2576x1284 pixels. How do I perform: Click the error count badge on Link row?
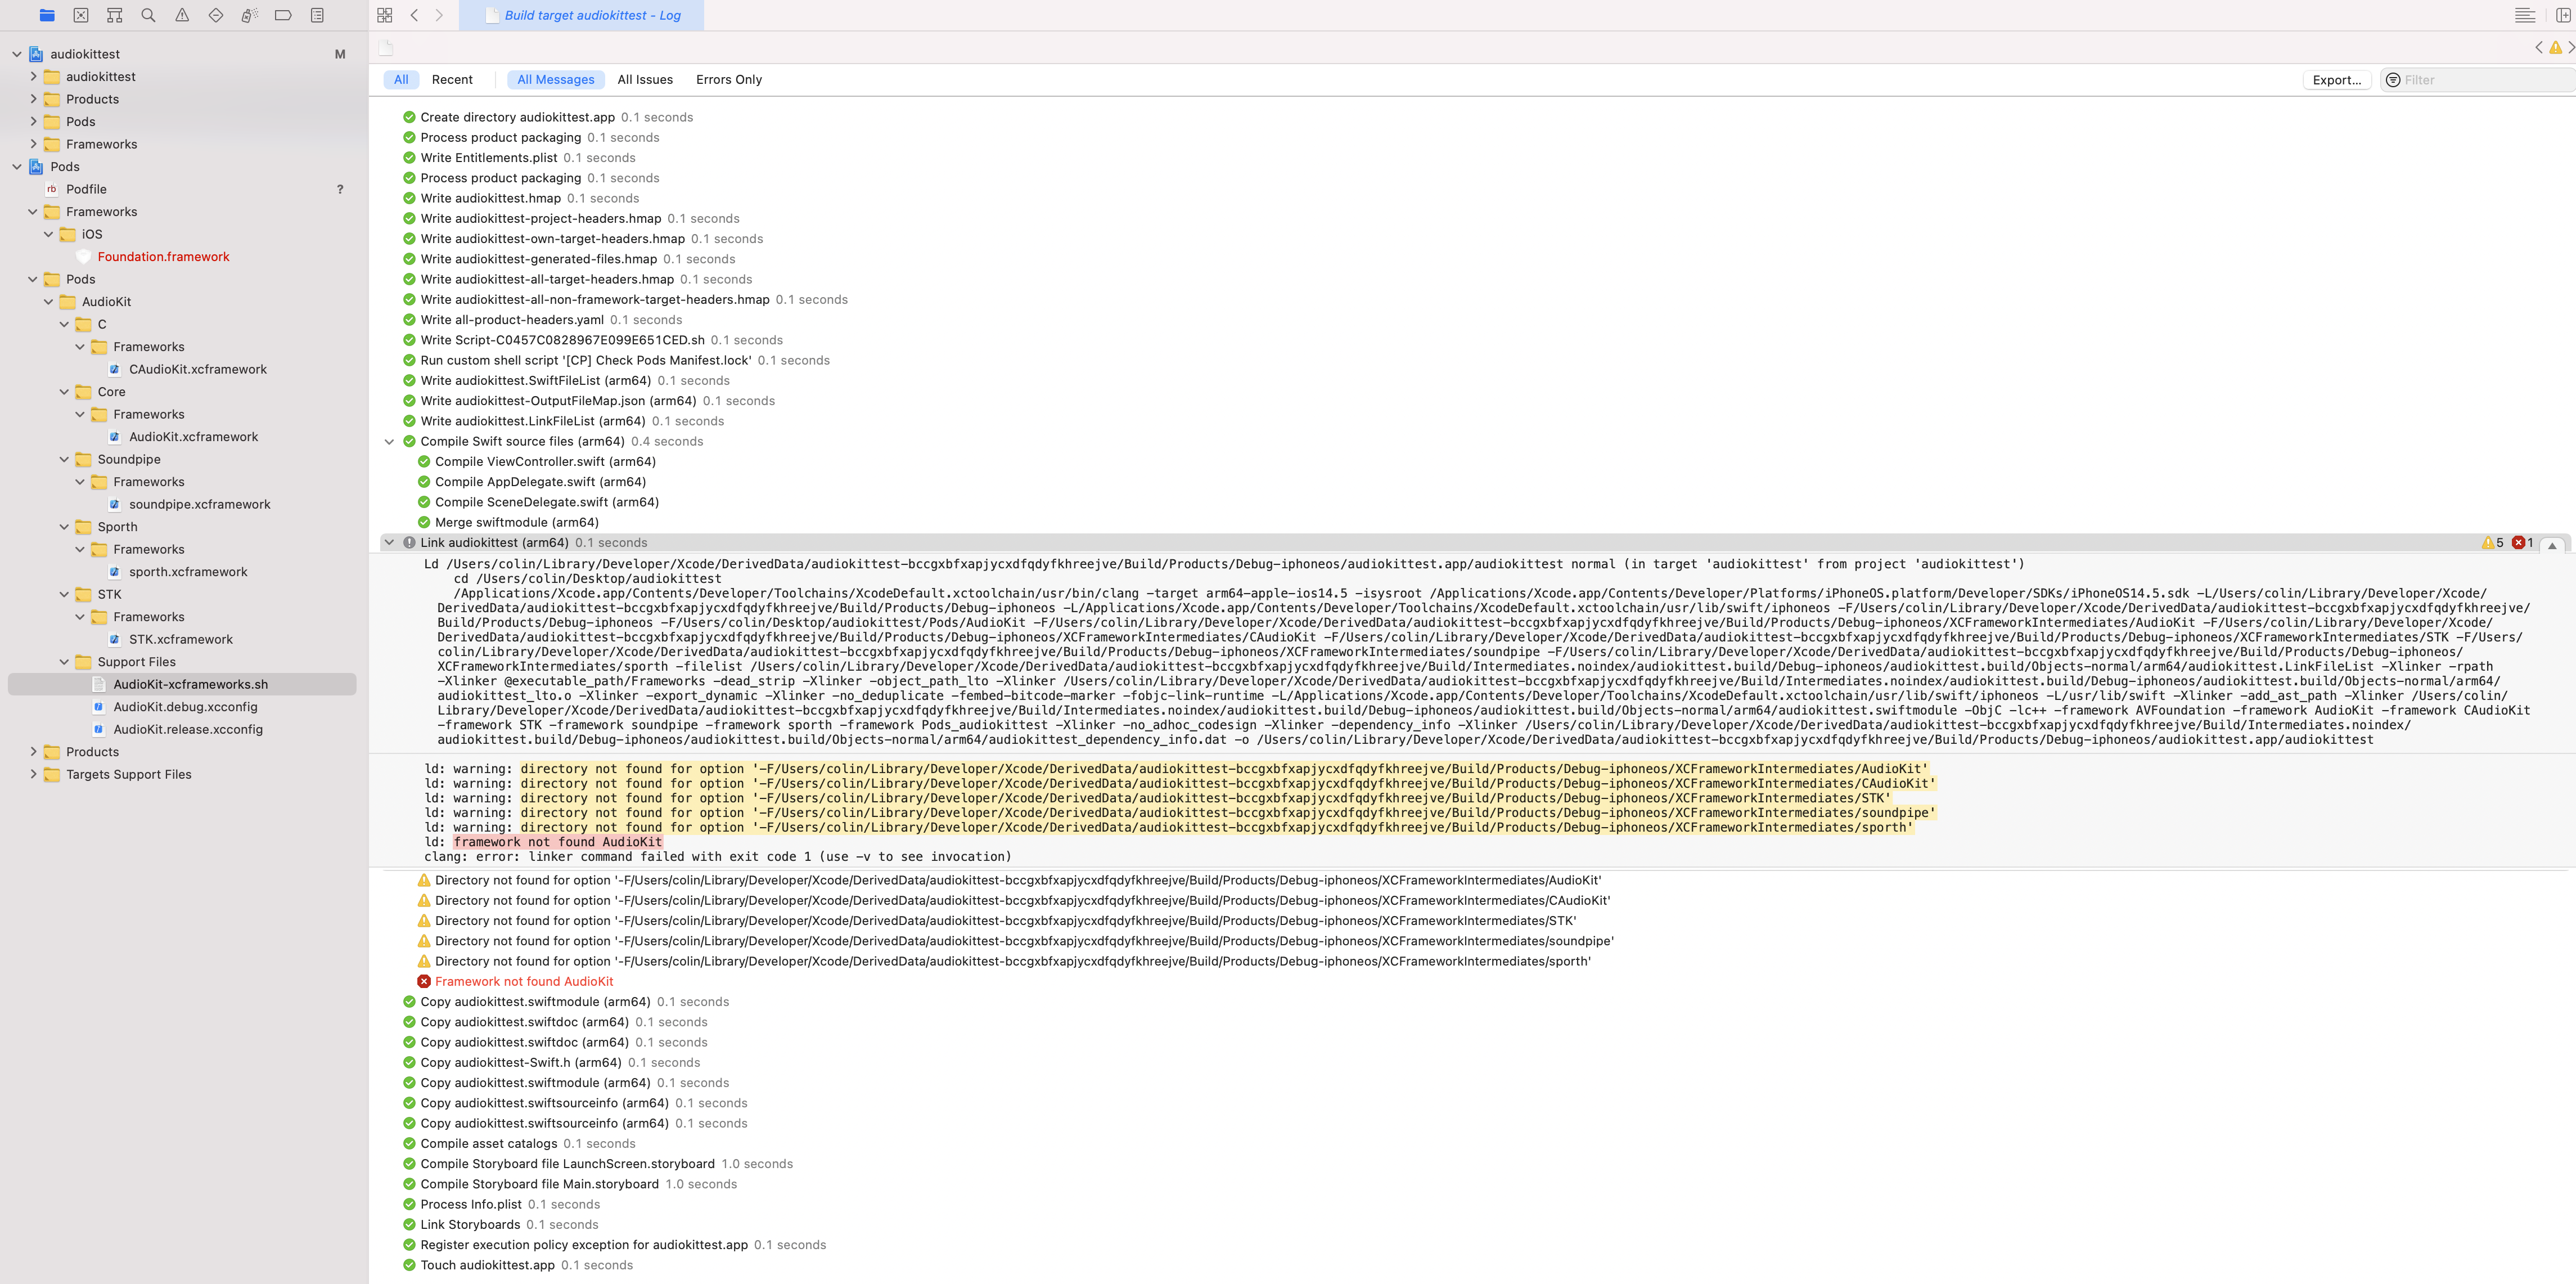(2523, 543)
